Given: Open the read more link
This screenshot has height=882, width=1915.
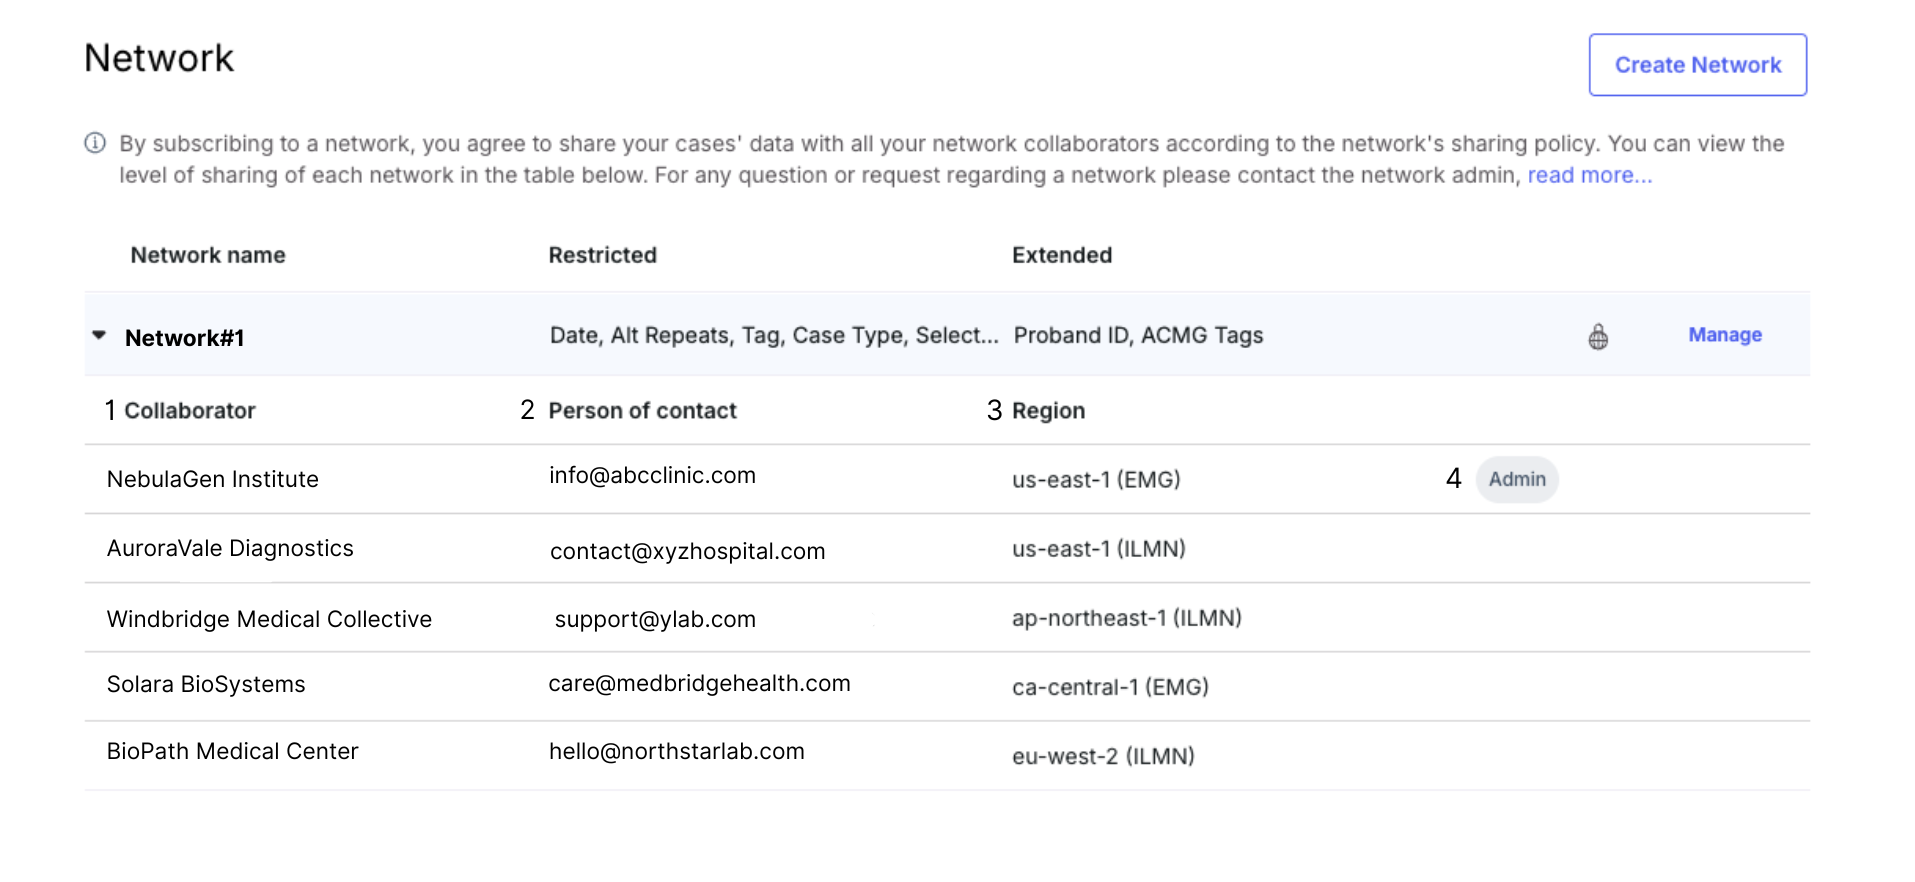Looking at the screenshot, I should [1589, 176].
